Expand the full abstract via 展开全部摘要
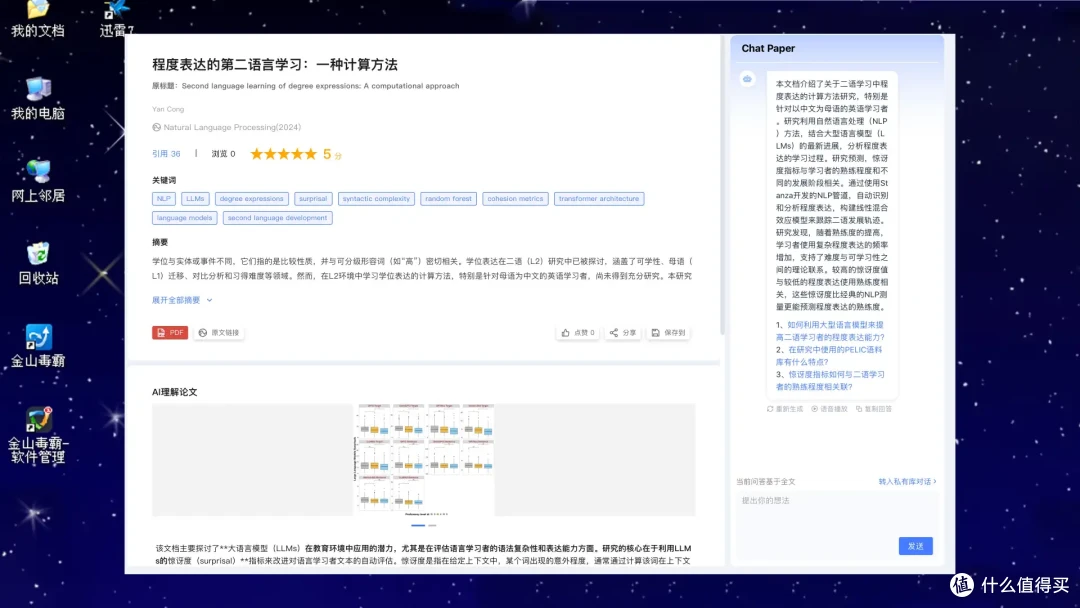This screenshot has height=608, width=1080. tap(183, 300)
